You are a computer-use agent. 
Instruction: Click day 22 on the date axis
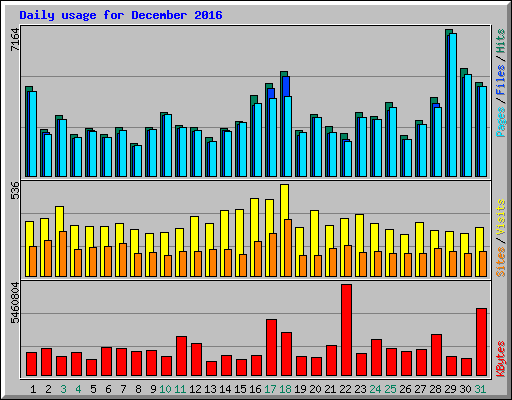coord(345,389)
